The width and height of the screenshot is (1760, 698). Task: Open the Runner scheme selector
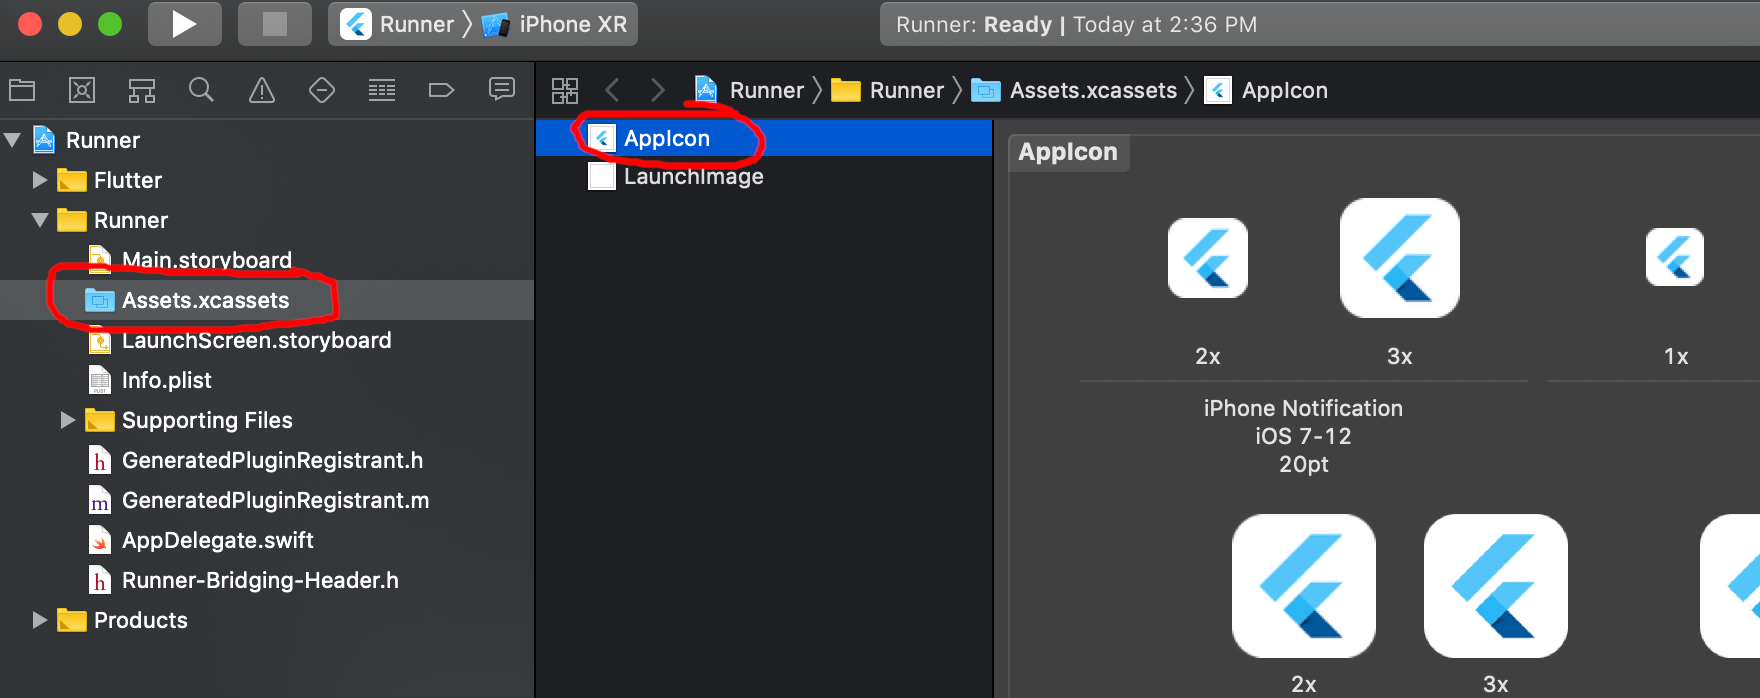pyautogui.click(x=398, y=24)
